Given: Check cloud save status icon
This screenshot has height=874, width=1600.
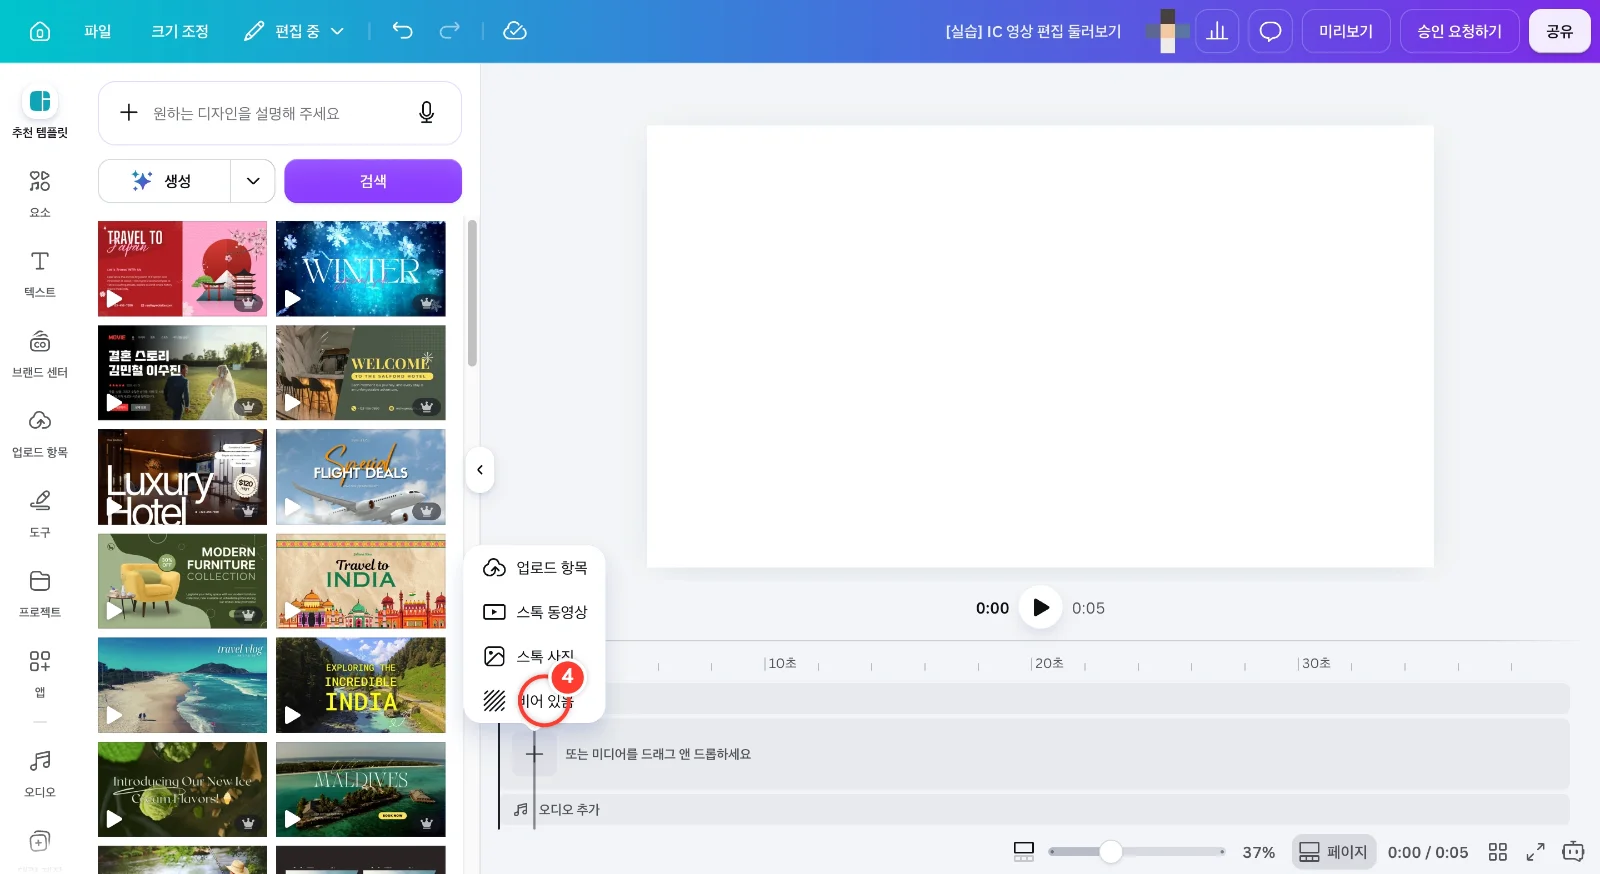Looking at the screenshot, I should pos(515,31).
